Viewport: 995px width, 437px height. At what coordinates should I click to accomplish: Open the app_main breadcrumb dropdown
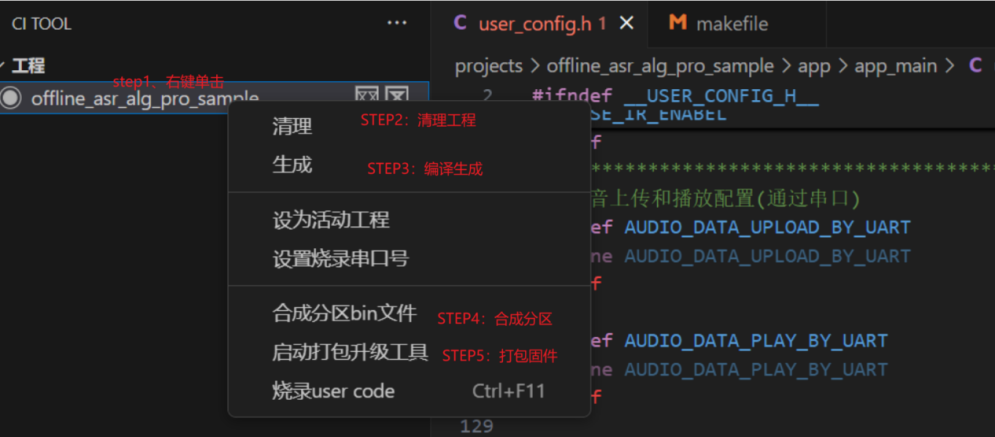pos(895,66)
